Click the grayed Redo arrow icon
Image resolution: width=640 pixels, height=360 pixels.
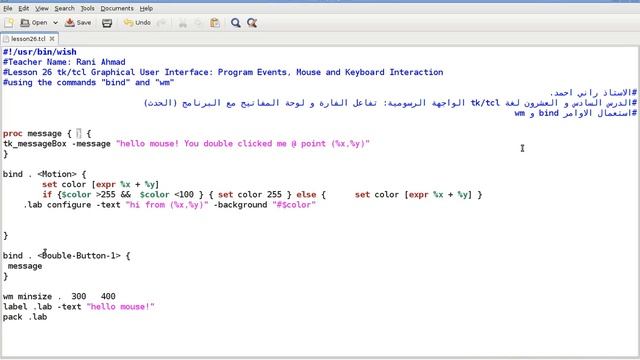[x=162, y=23]
